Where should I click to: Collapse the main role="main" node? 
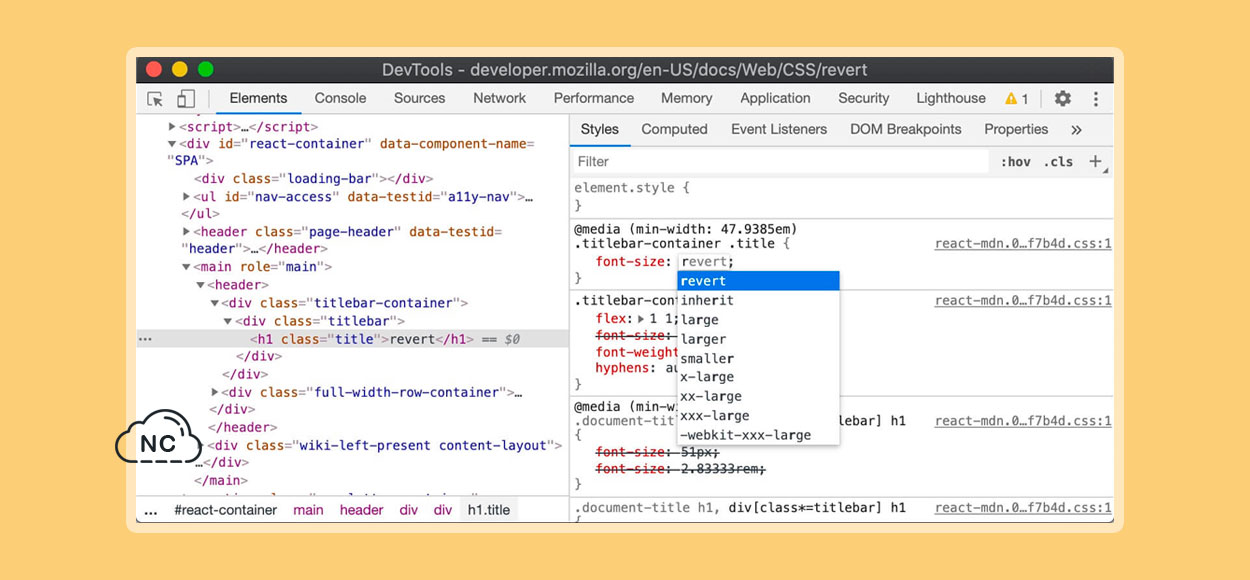186,267
